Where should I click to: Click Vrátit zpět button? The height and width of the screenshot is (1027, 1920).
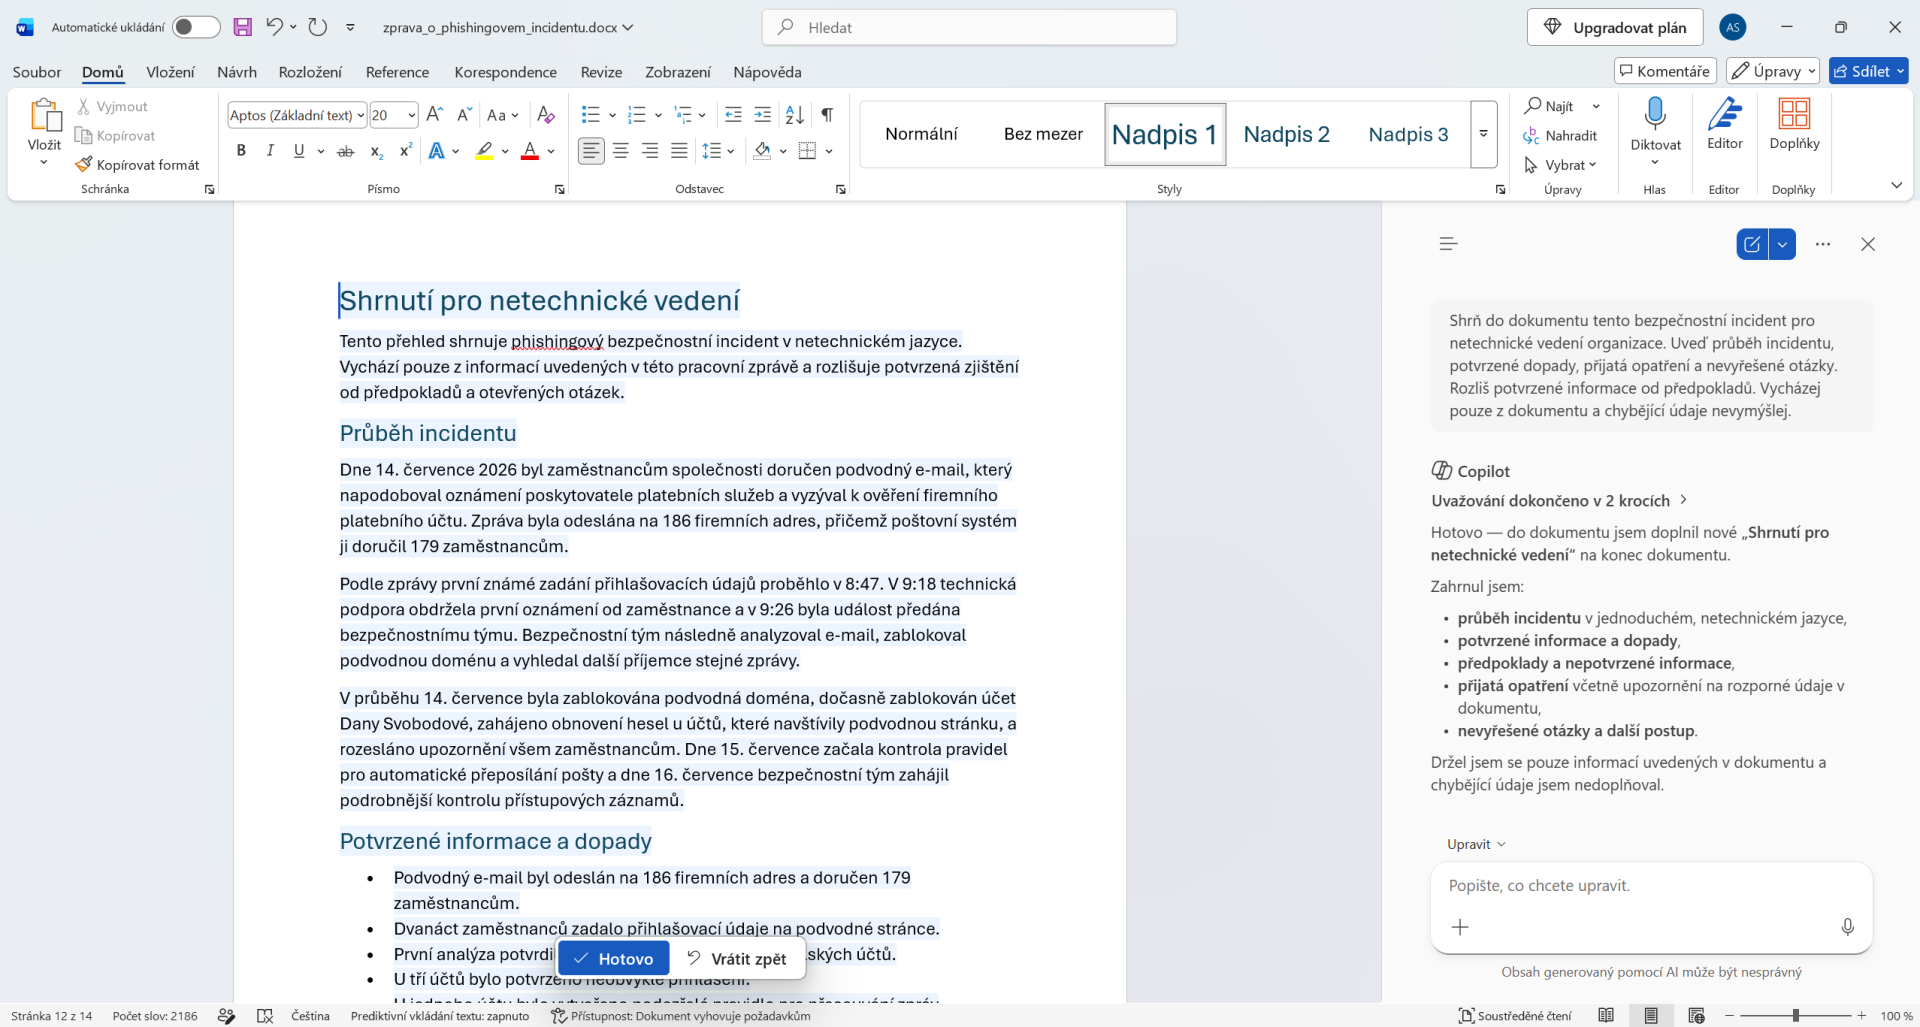click(x=737, y=958)
